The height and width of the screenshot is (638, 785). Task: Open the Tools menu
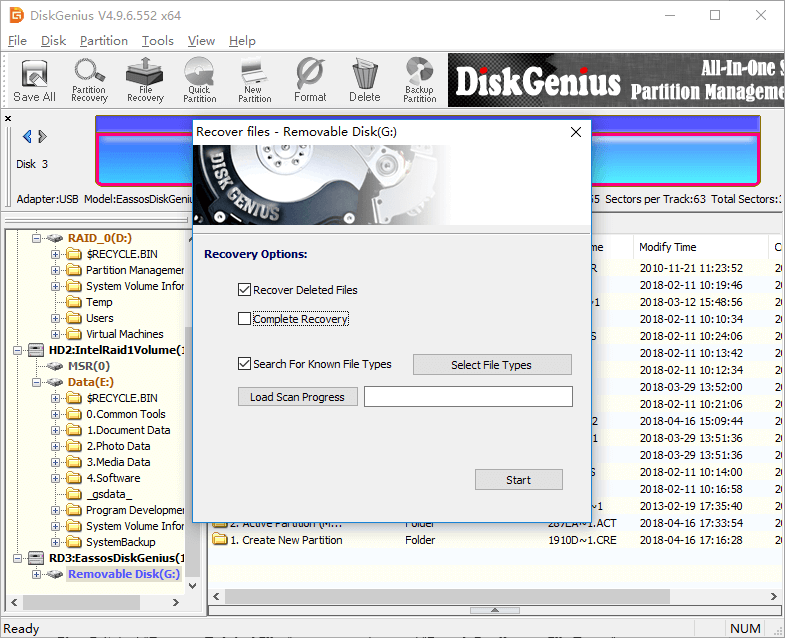(157, 41)
